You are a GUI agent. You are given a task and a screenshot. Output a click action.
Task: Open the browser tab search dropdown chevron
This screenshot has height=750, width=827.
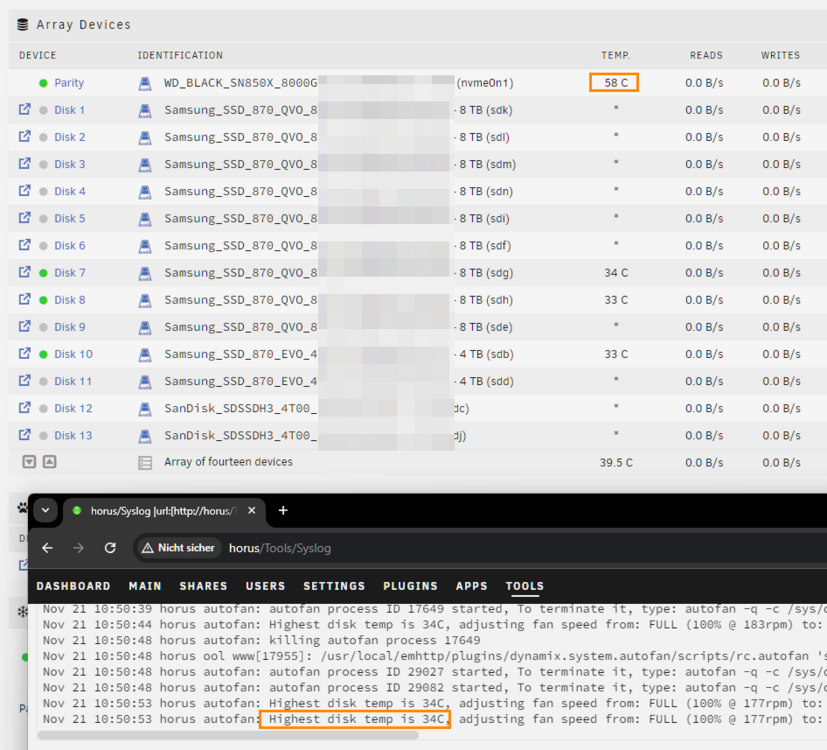click(45, 510)
